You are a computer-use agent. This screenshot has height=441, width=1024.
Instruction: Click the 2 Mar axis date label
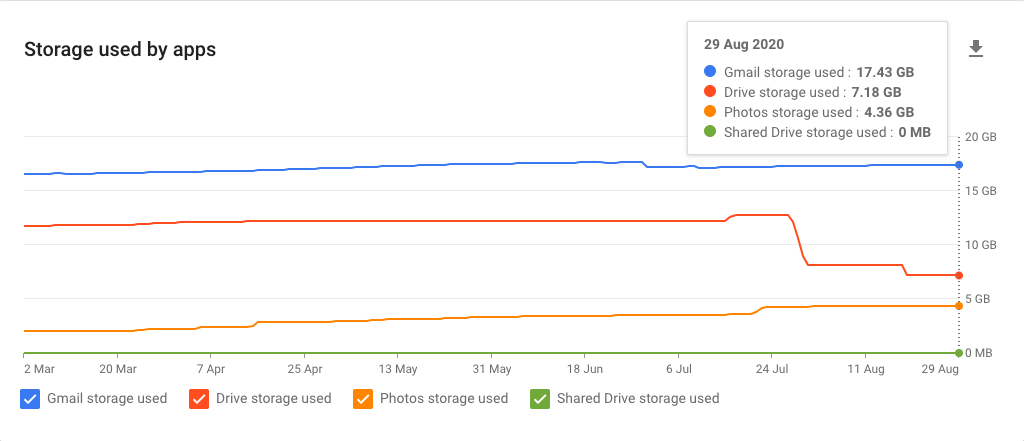[39, 369]
